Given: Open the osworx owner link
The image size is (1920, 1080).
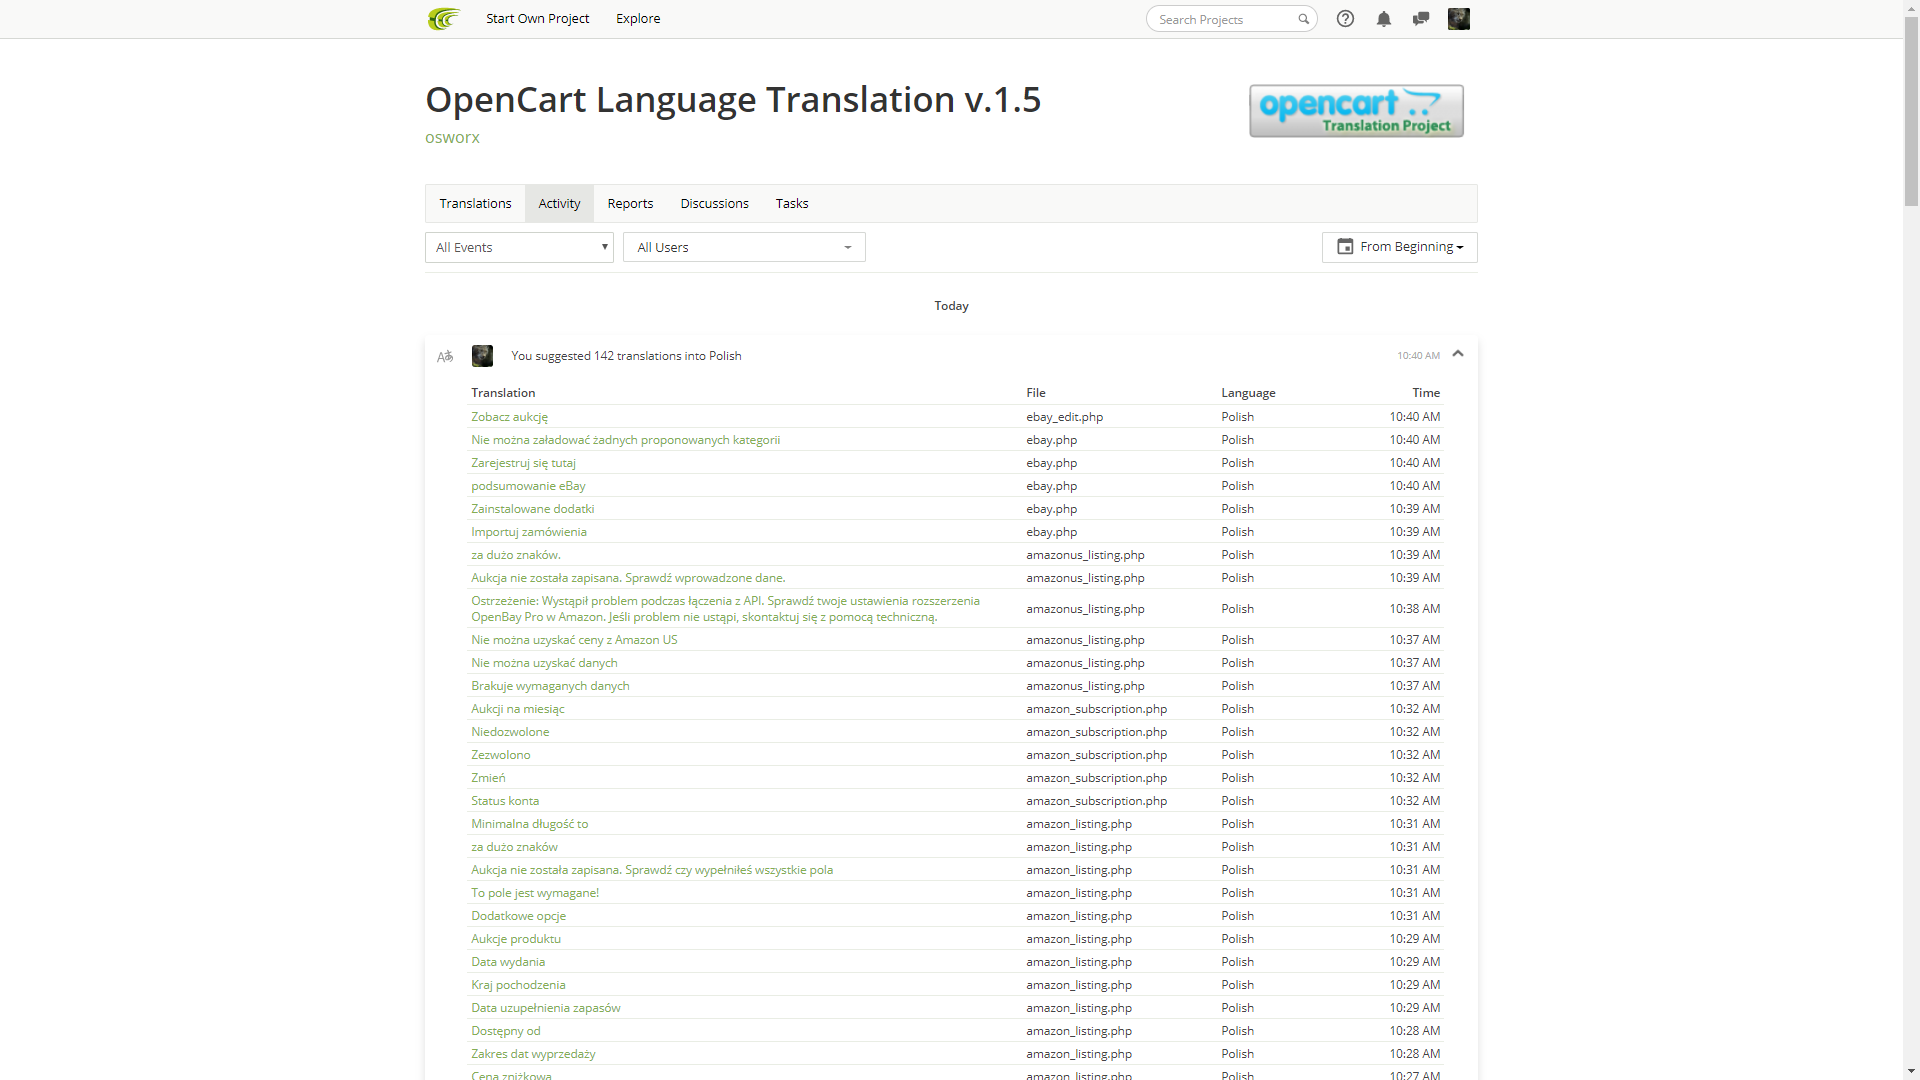Looking at the screenshot, I should click(x=452, y=138).
